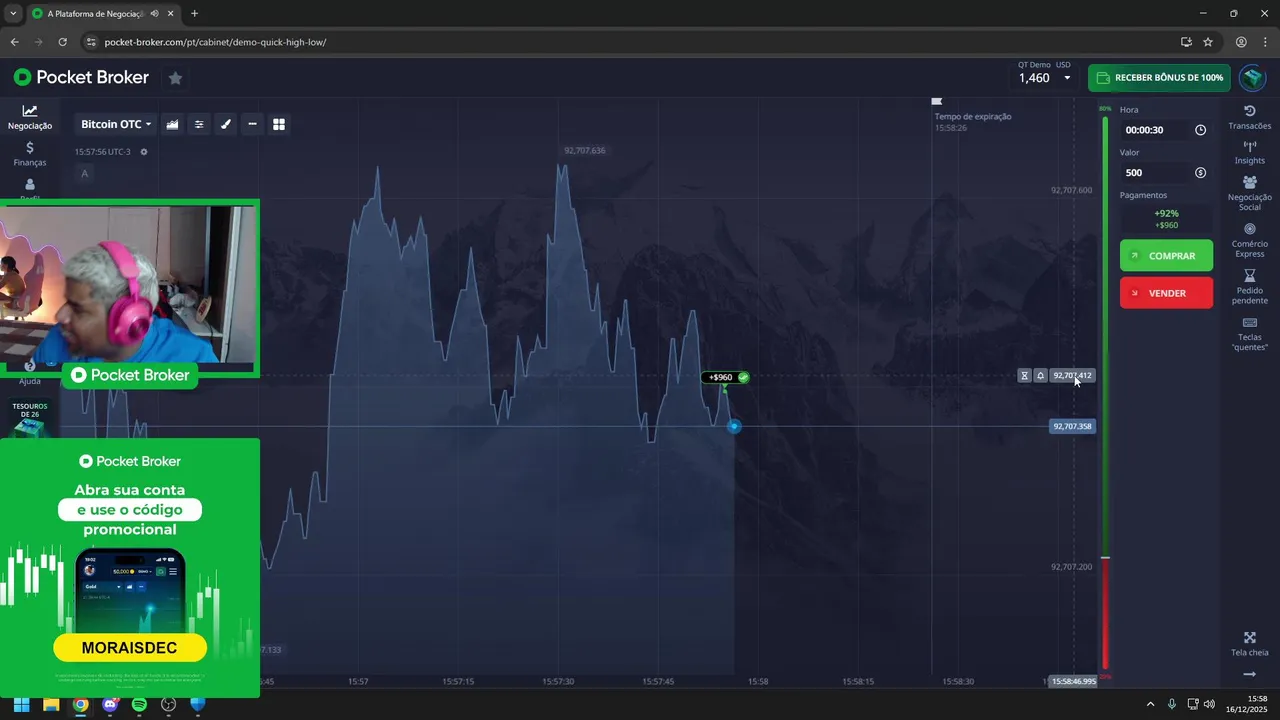Click RECEBER BÔNUS DE 100% button
The height and width of the screenshot is (720, 1280).
click(1159, 78)
